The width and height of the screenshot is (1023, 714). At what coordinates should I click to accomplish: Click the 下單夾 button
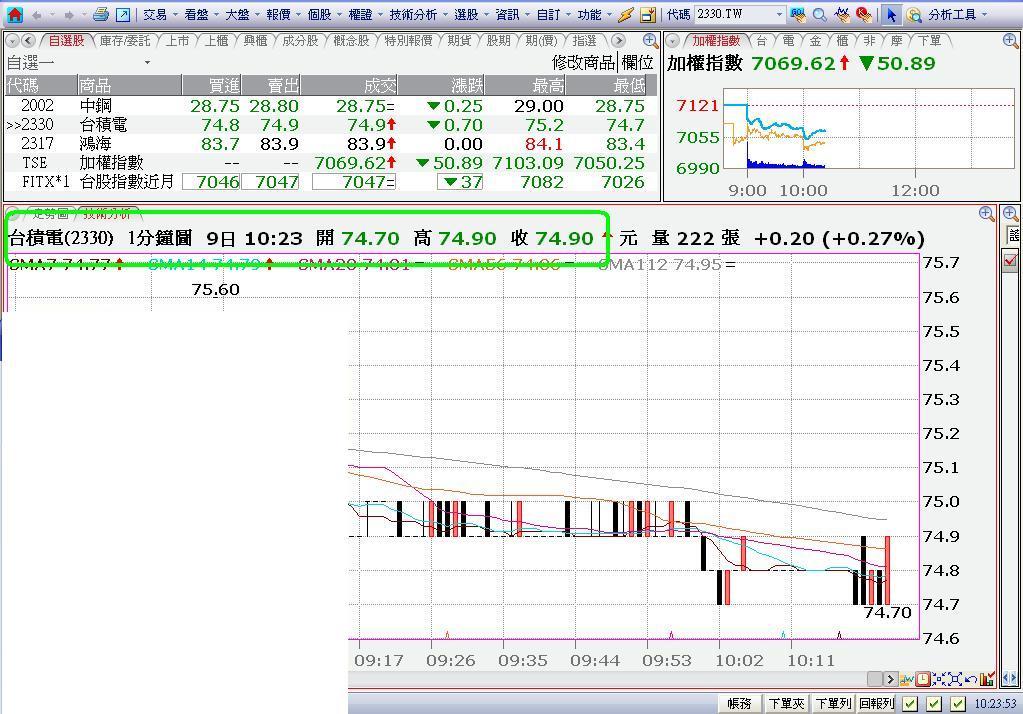[x=786, y=704]
